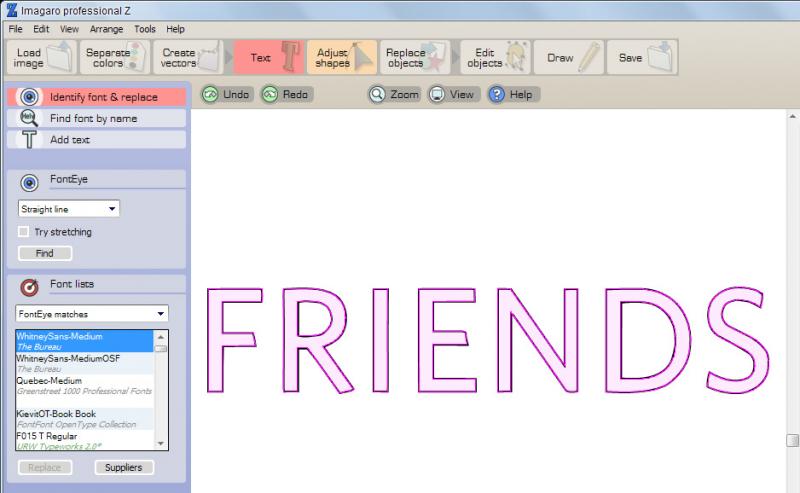Select the Draw pencil toolbar step
Image resolution: width=800 pixels, height=493 pixels.
[569, 58]
